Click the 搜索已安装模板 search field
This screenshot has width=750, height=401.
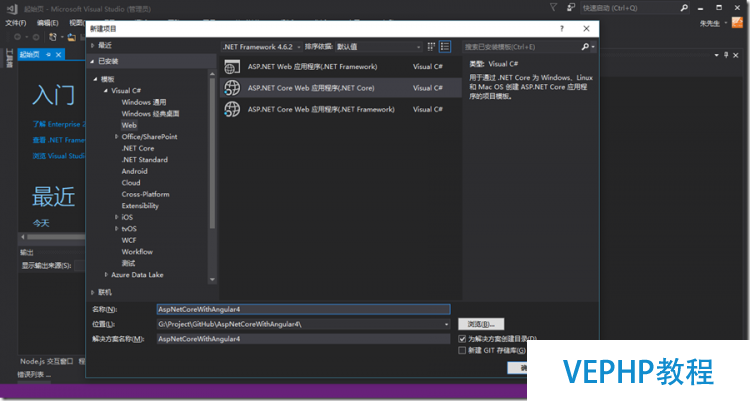[x=520, y=47]
